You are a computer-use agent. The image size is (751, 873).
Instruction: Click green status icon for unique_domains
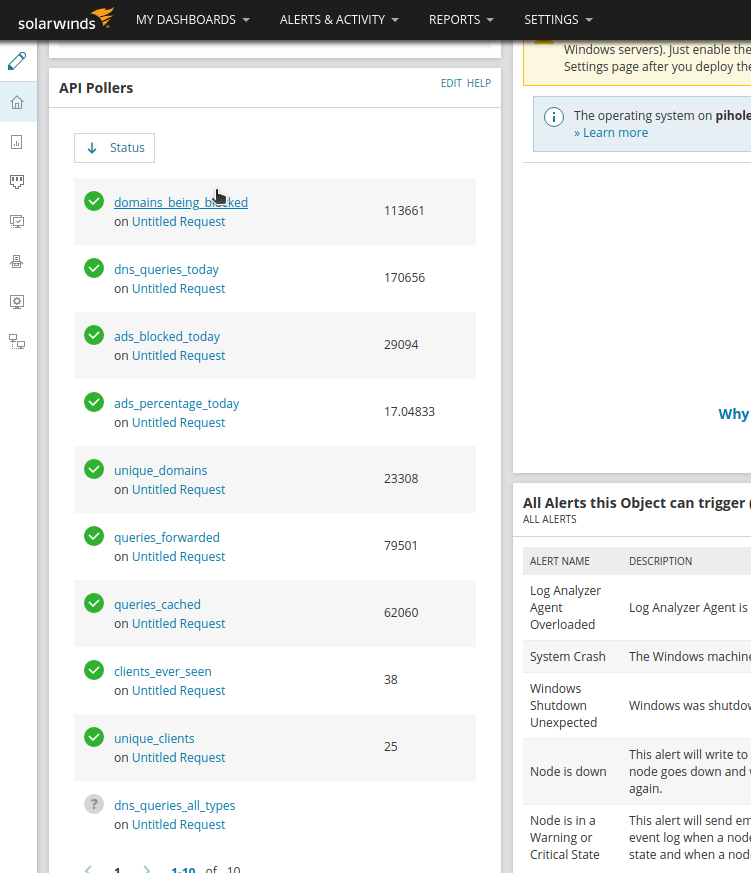(x=94, y=469)
